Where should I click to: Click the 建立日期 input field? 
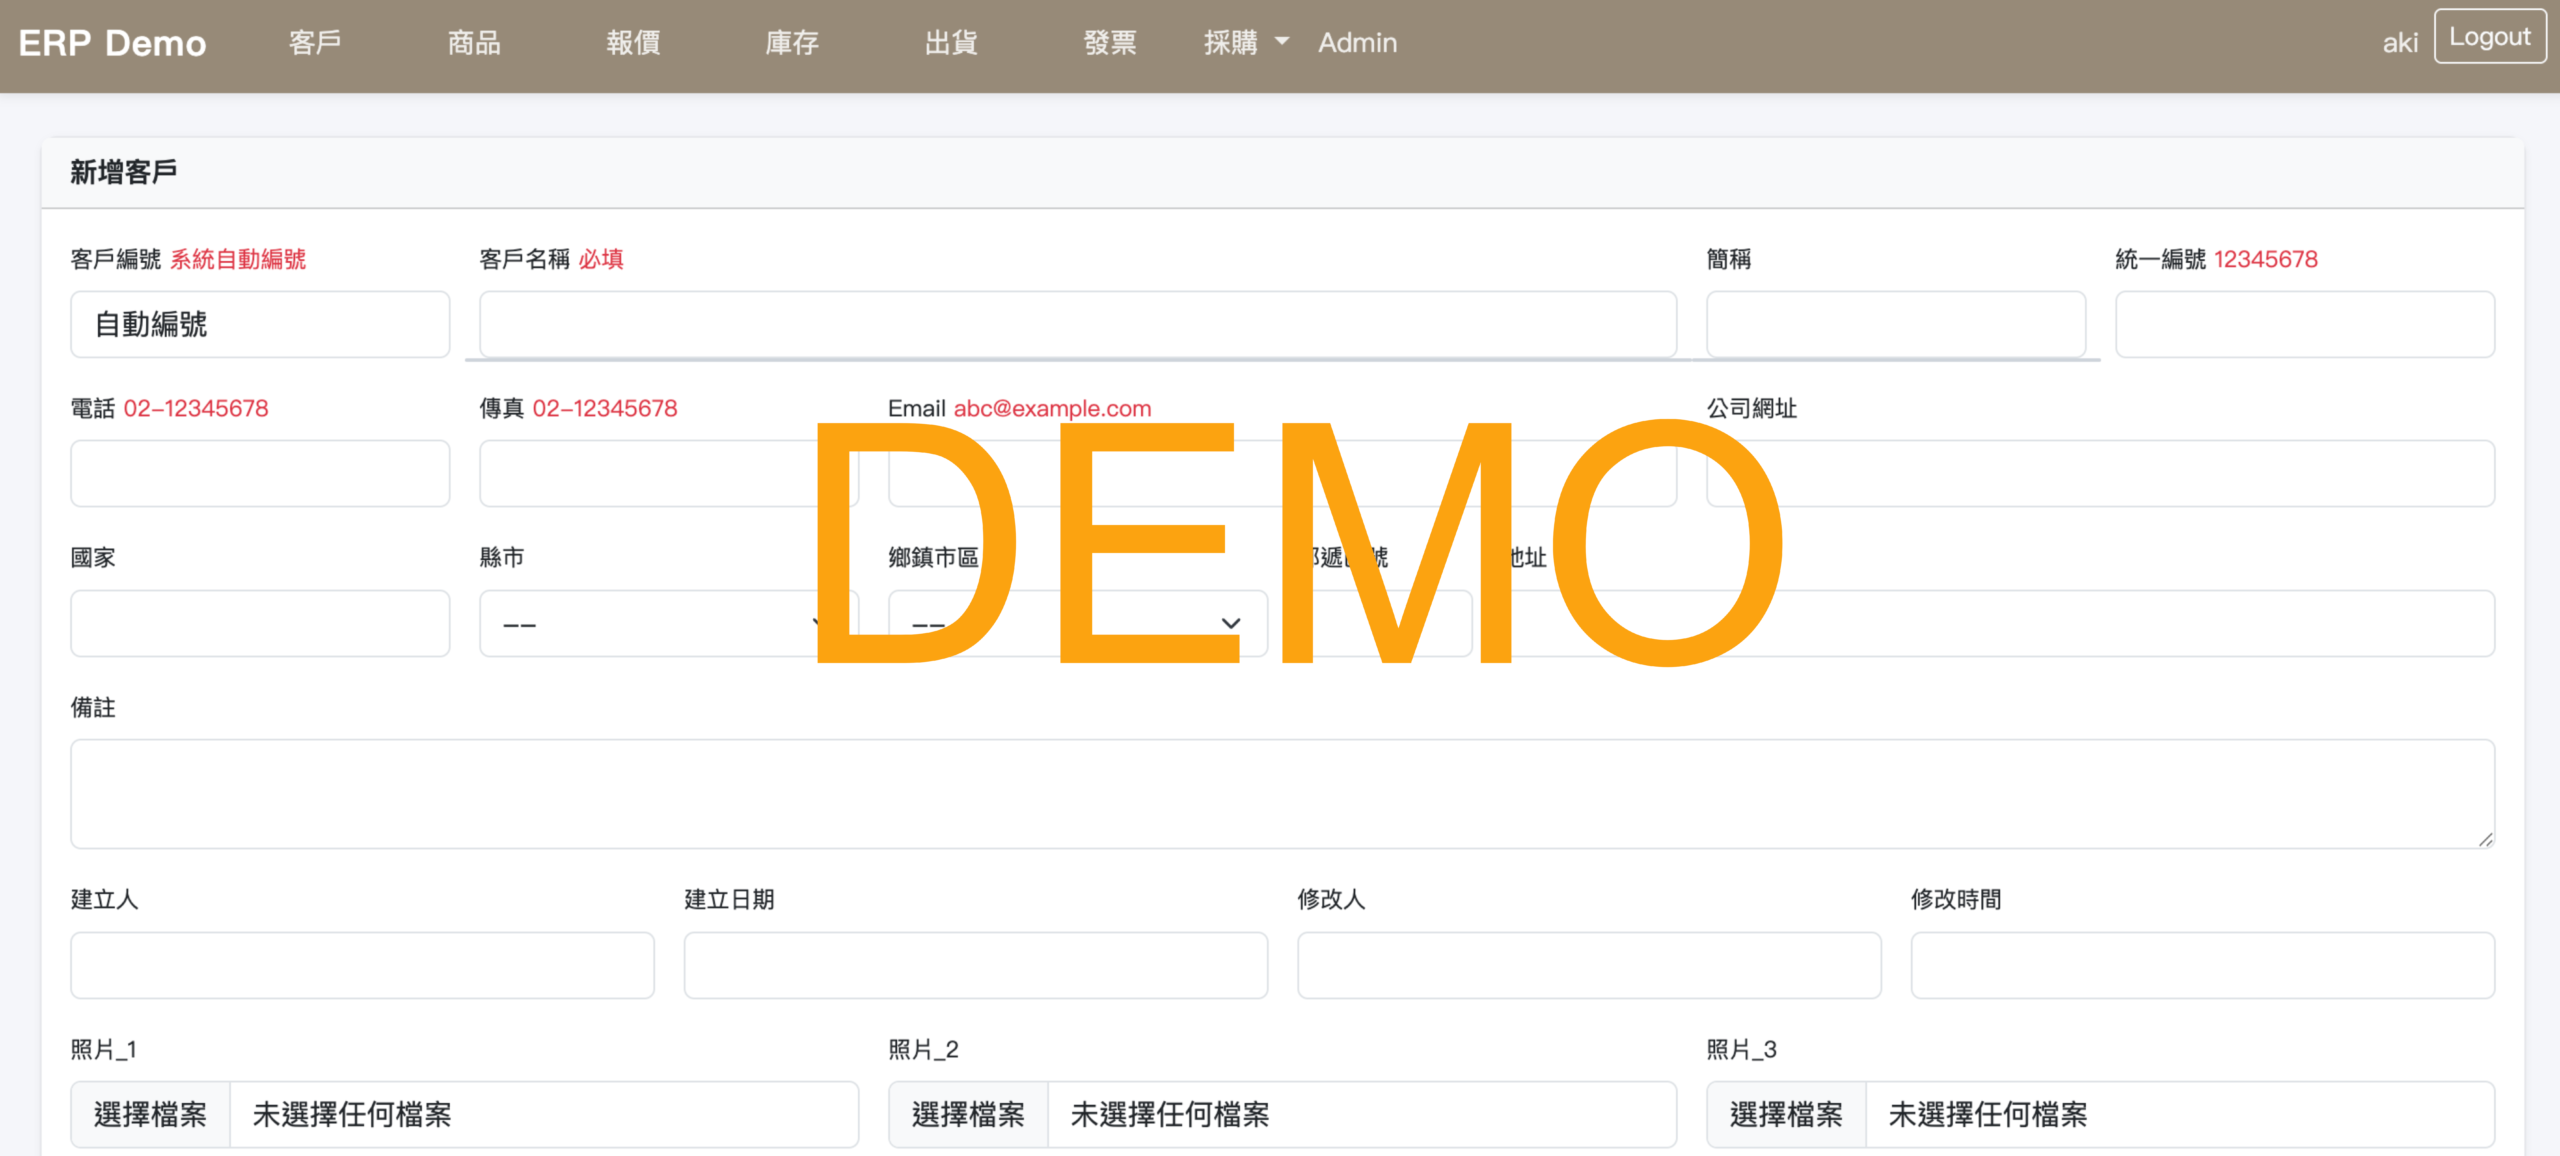976,965
